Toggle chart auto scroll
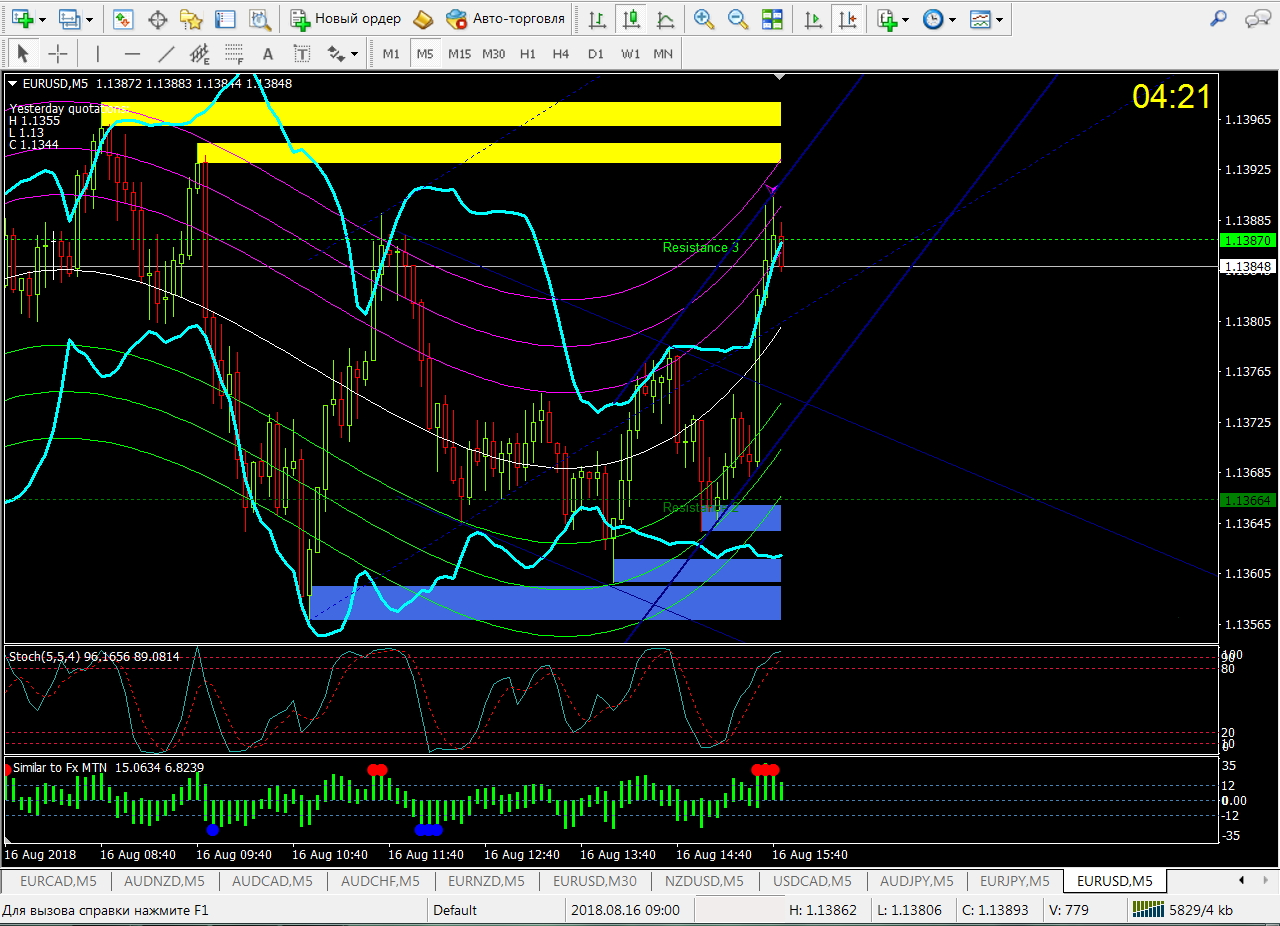1280x926 pixels. [x=814, y=19]
